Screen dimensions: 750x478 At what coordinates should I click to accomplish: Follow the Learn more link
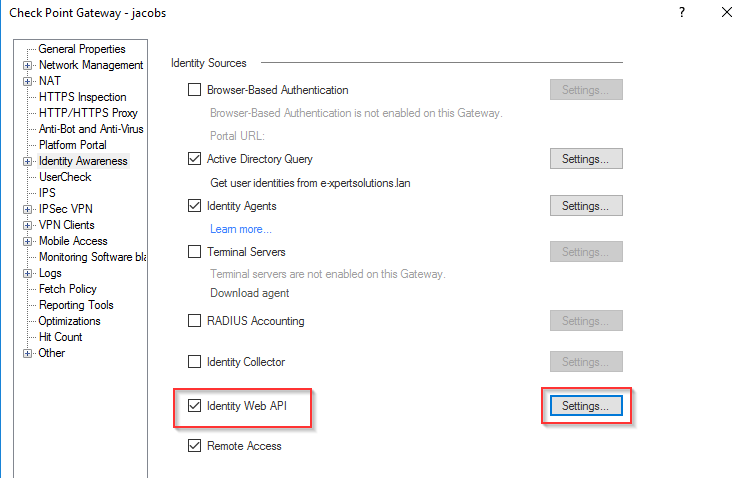pos(240,229)
